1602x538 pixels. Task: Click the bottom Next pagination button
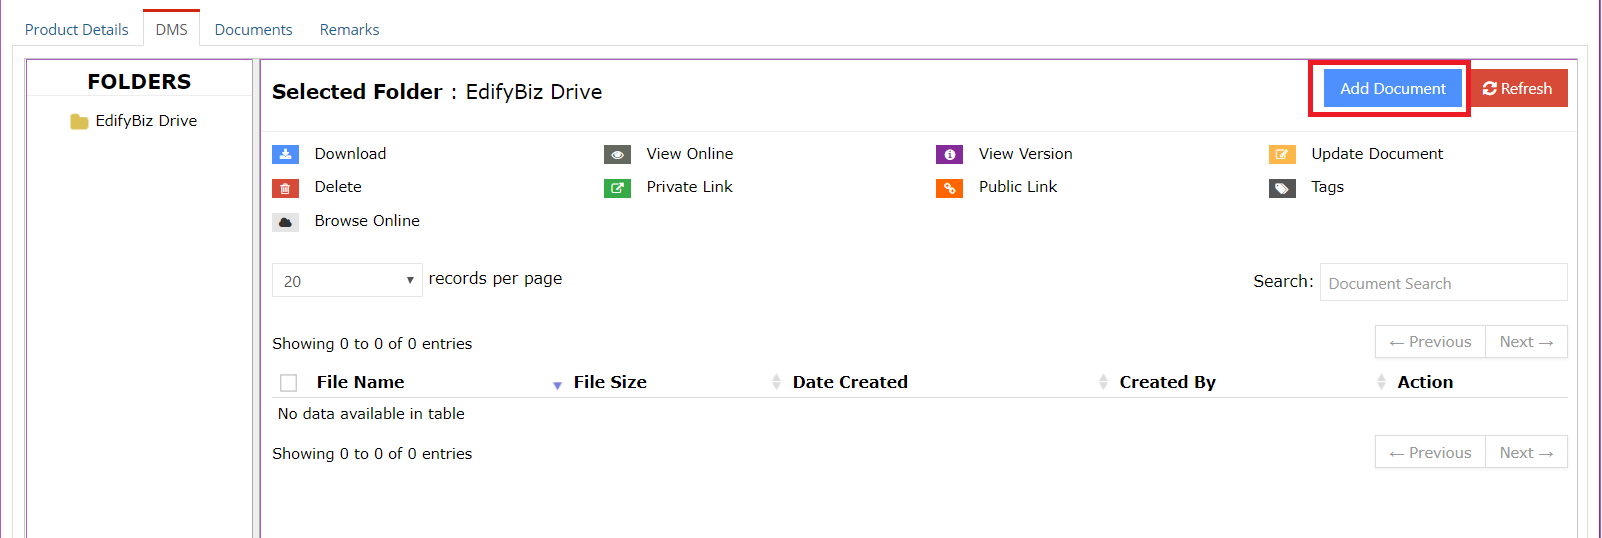pyautogui.click(x=1526, y=453)
